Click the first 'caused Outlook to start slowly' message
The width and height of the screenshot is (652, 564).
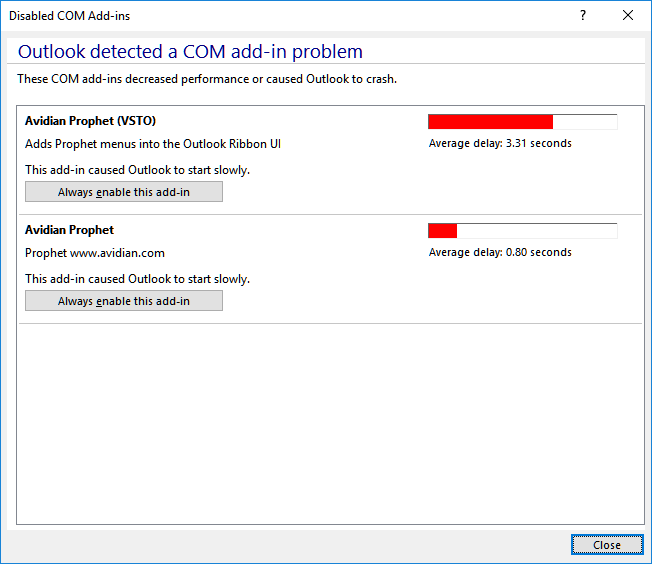pos(137,170)
